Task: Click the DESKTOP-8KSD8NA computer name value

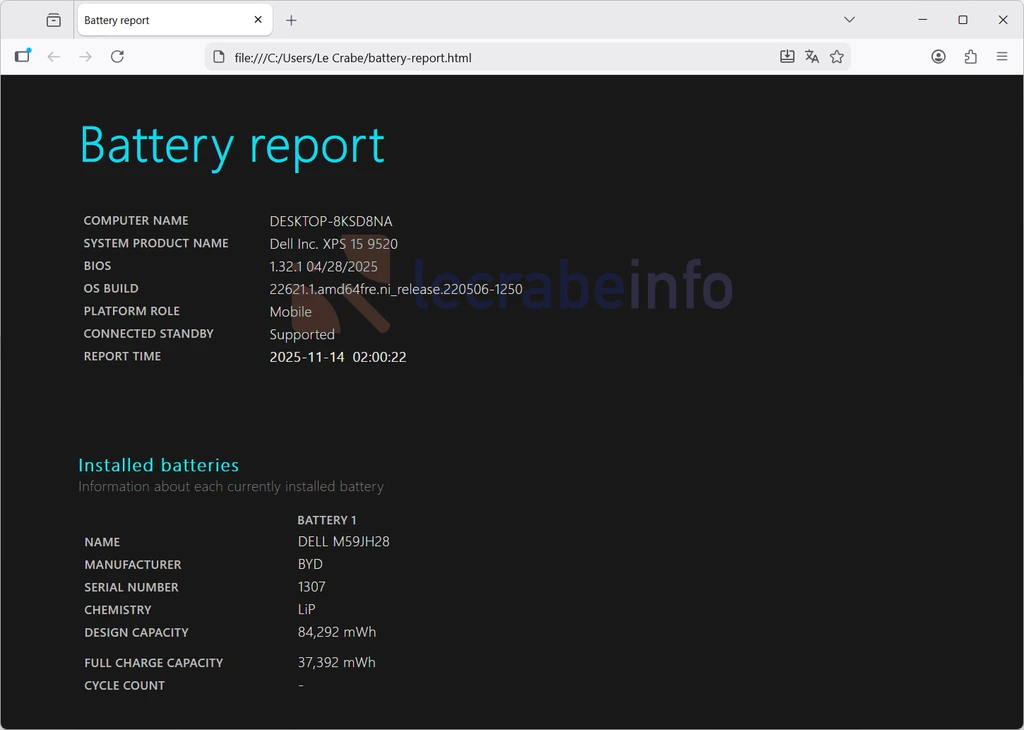Action: (x=331, y=221)
